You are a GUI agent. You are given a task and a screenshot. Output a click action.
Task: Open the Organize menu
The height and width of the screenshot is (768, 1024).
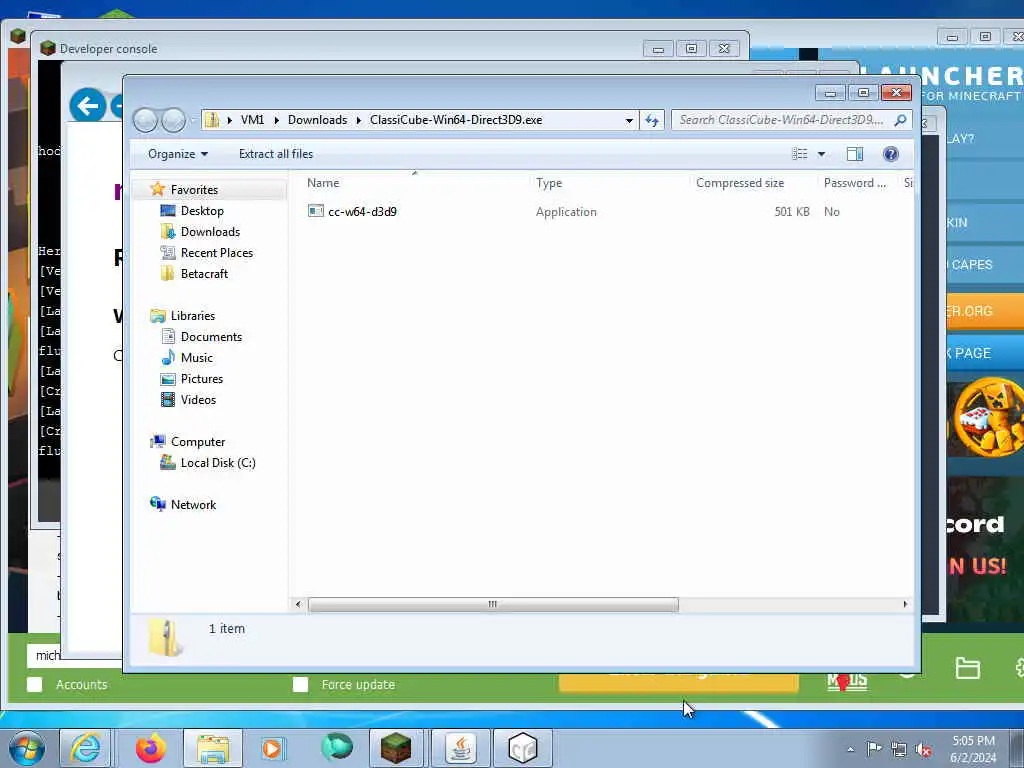point(178,154)
